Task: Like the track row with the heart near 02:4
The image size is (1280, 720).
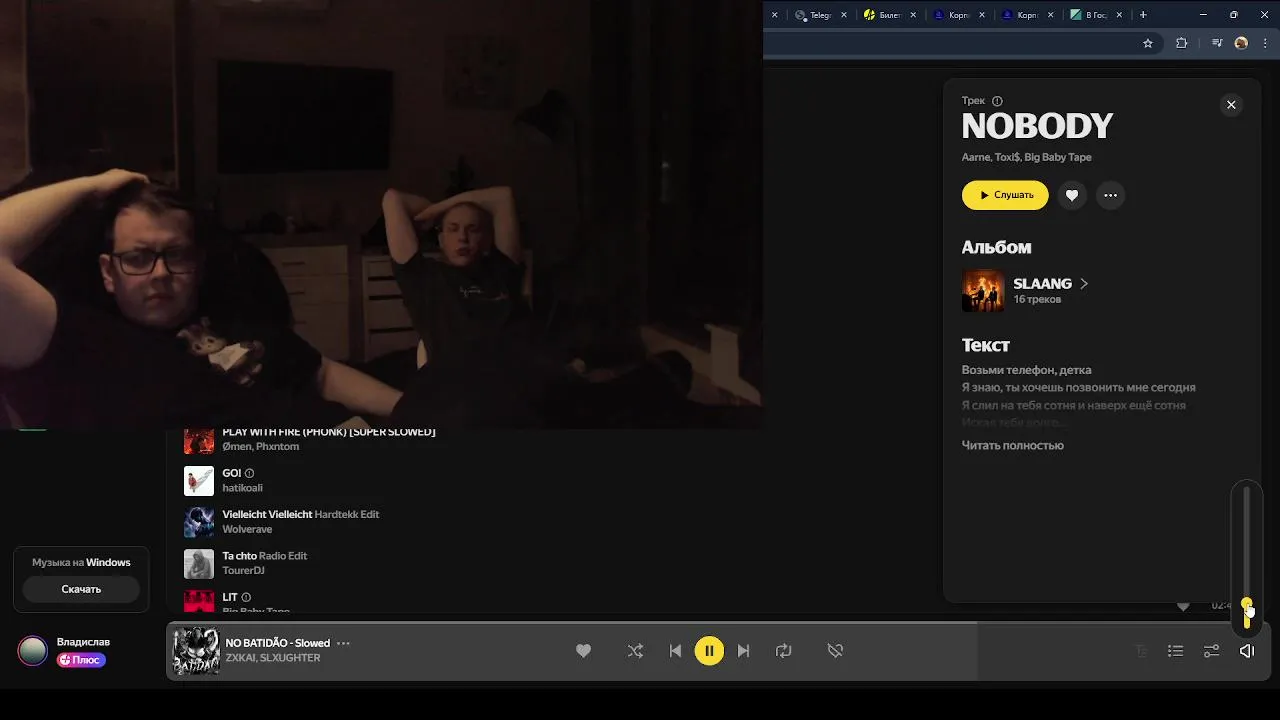Action: [1183, 606]
